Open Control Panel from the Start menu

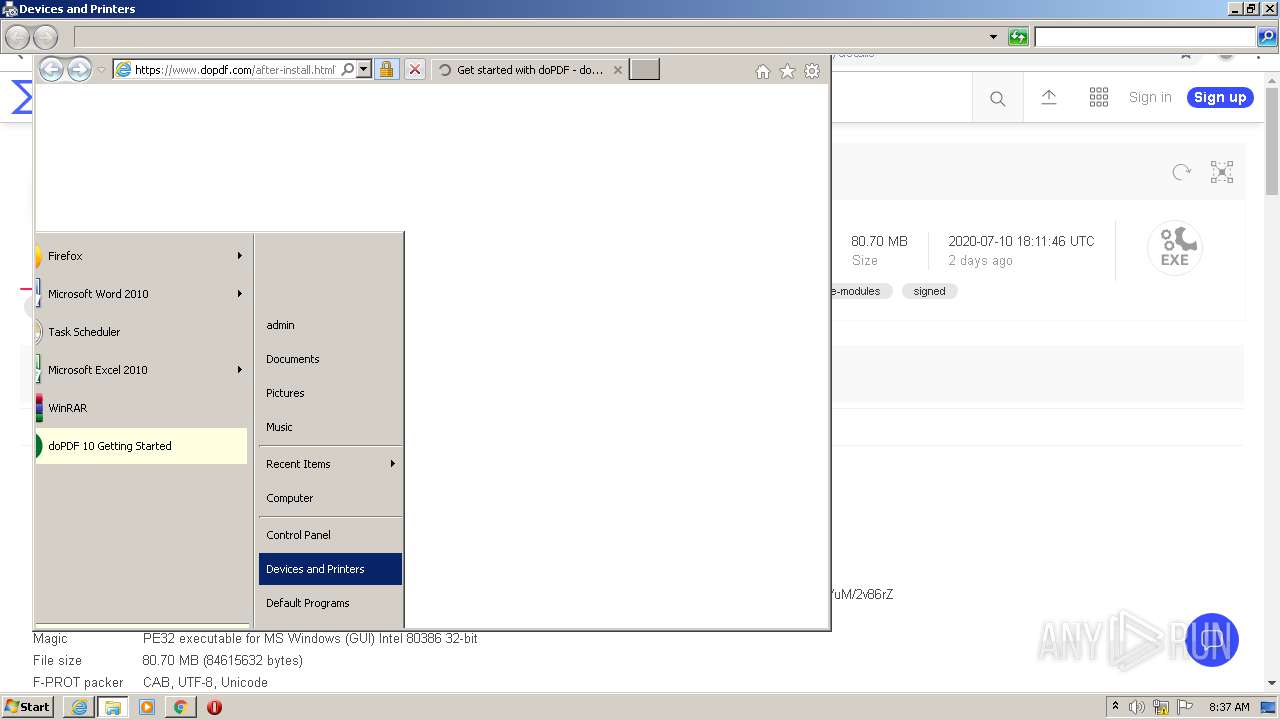pyautogui.click(x=330, y=535)
